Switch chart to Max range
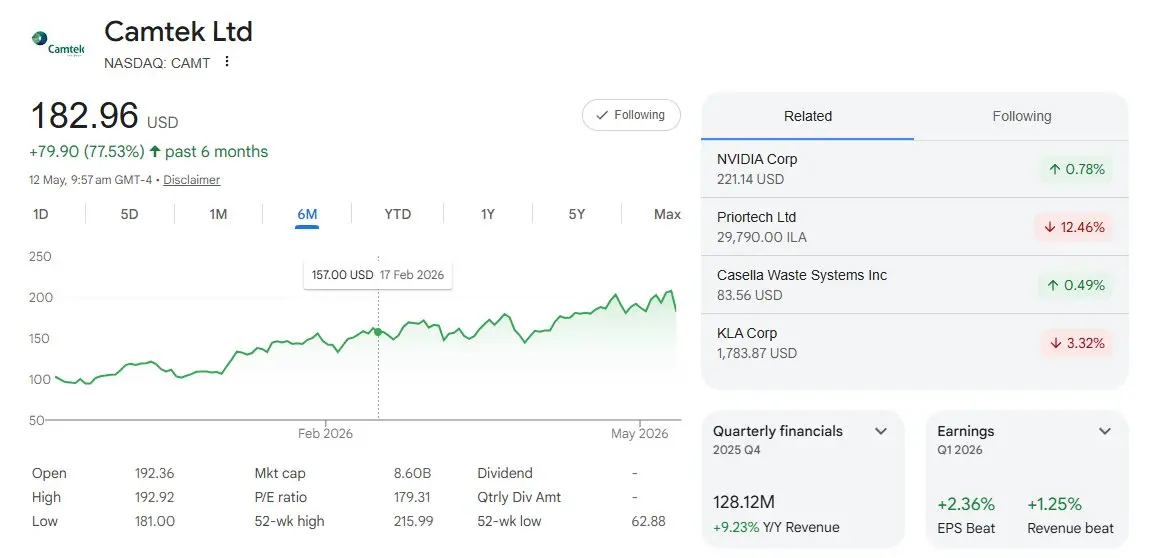 (667, 214)
